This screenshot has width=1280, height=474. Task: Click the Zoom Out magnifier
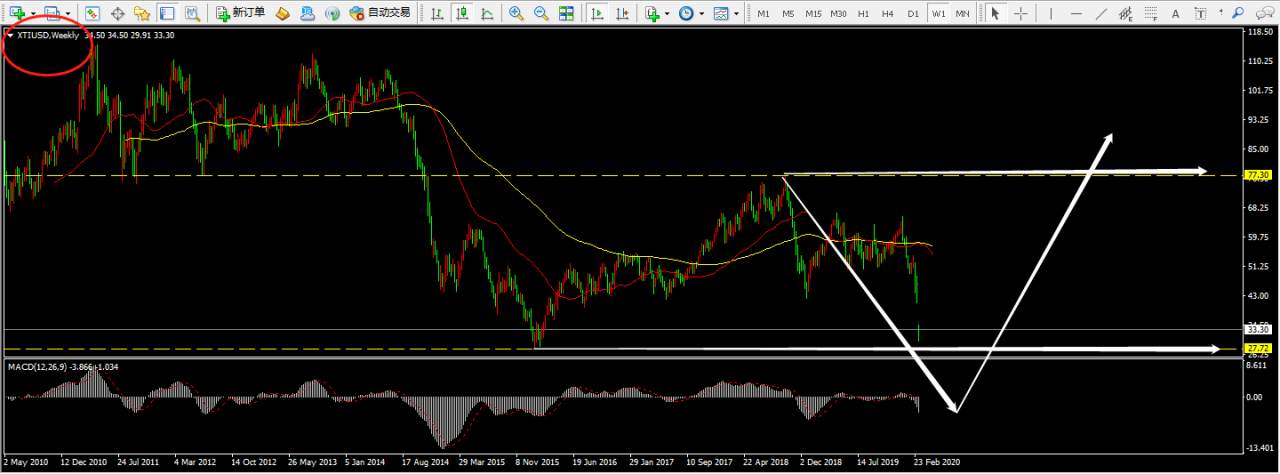(x=541, y=13)
